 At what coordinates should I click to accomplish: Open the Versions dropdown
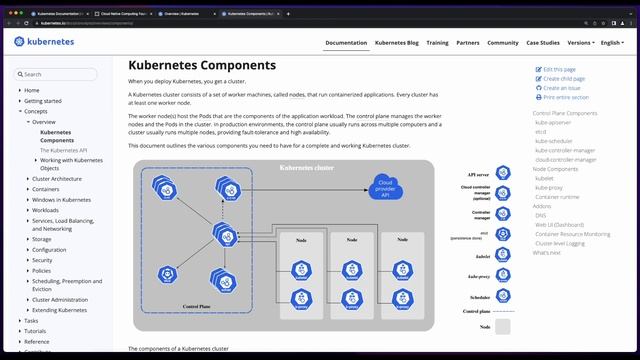point(581,43)
